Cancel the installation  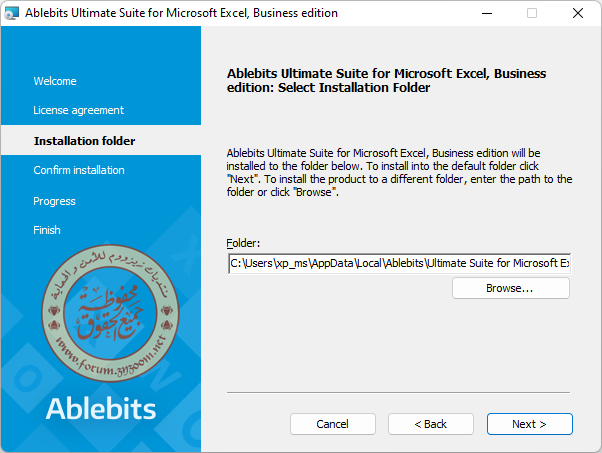pos(332,424)
